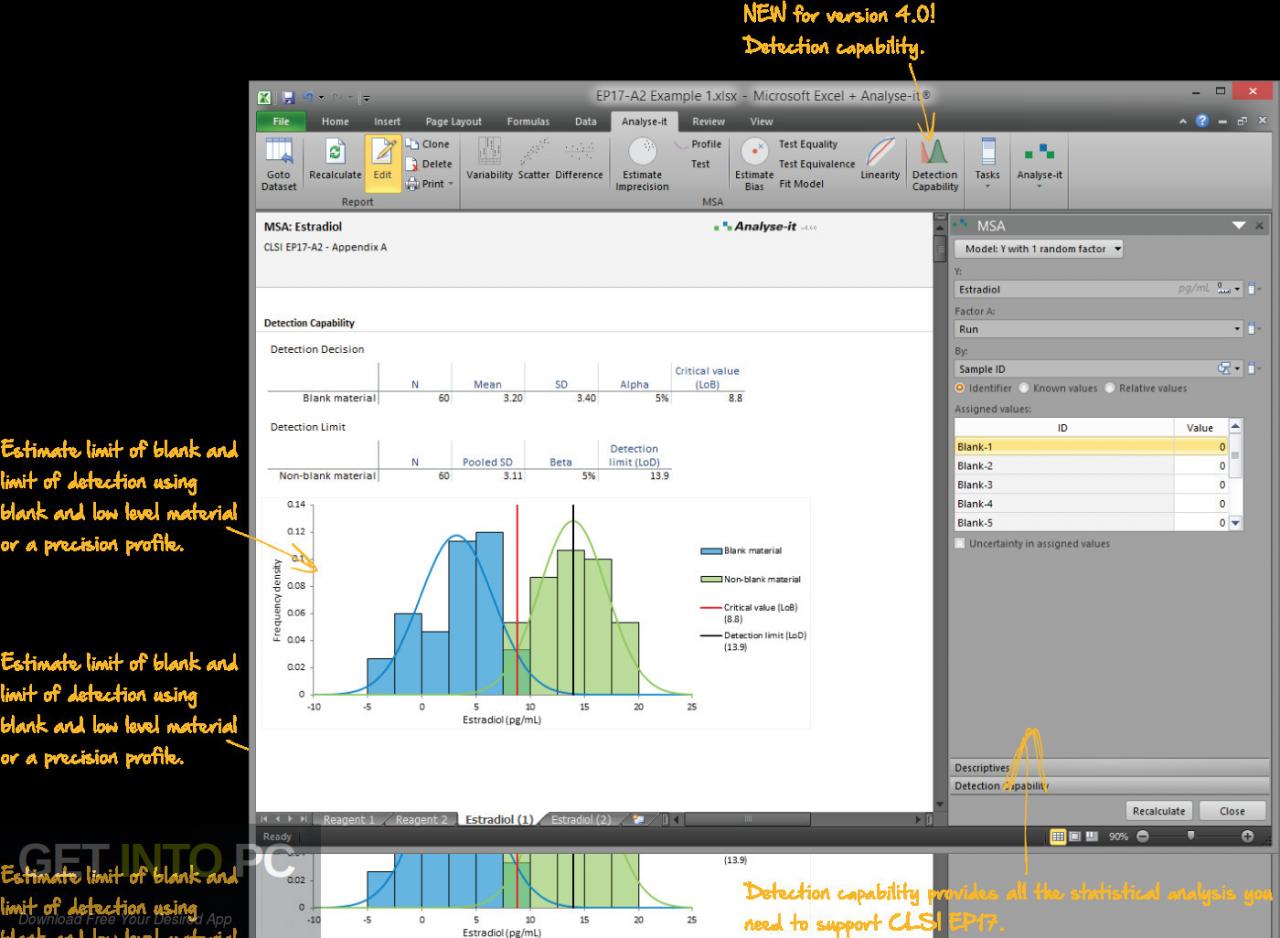Viewport: 1280px width, 938px height.
Task: Select the Identifier radio button
Action: point(960,388)
